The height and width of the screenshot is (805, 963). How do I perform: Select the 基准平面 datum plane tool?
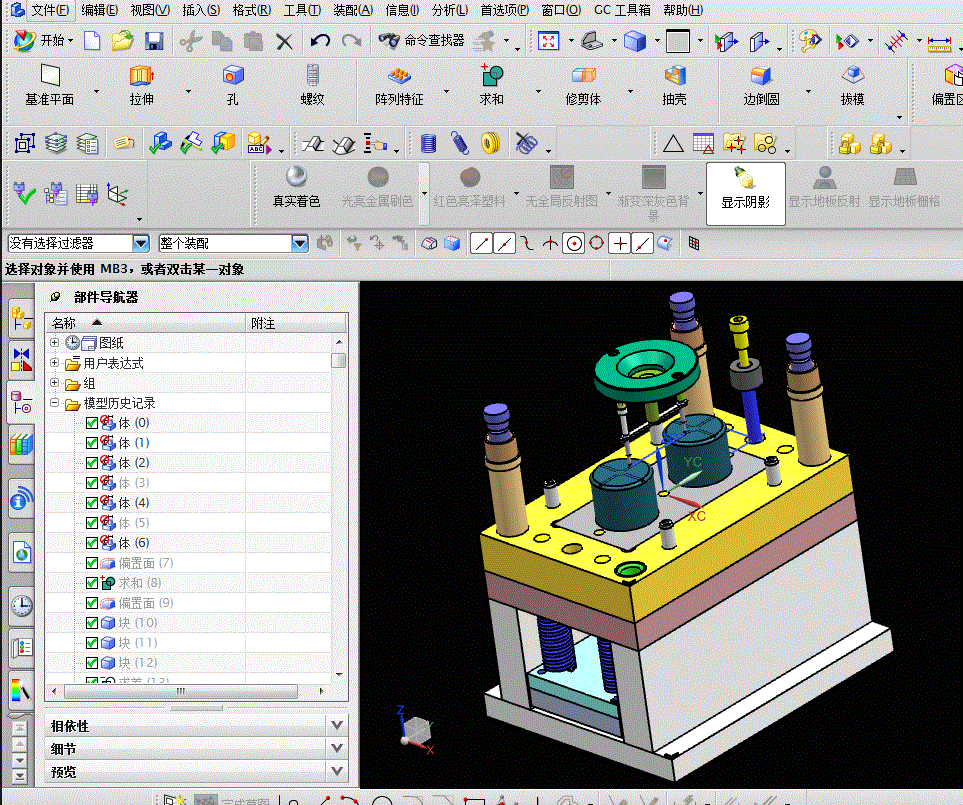coord(50,85)
